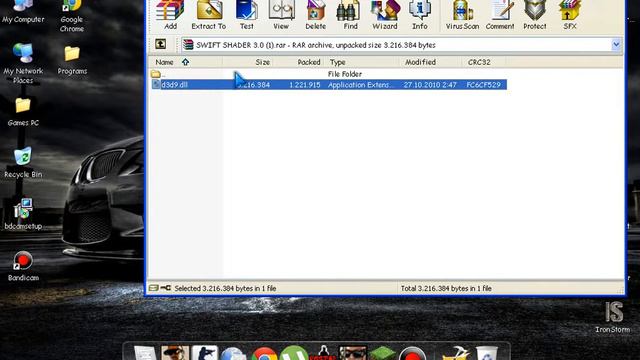640x360 pixels.
Task: Click the Add toolbar icon
Action: pos(170,15)
